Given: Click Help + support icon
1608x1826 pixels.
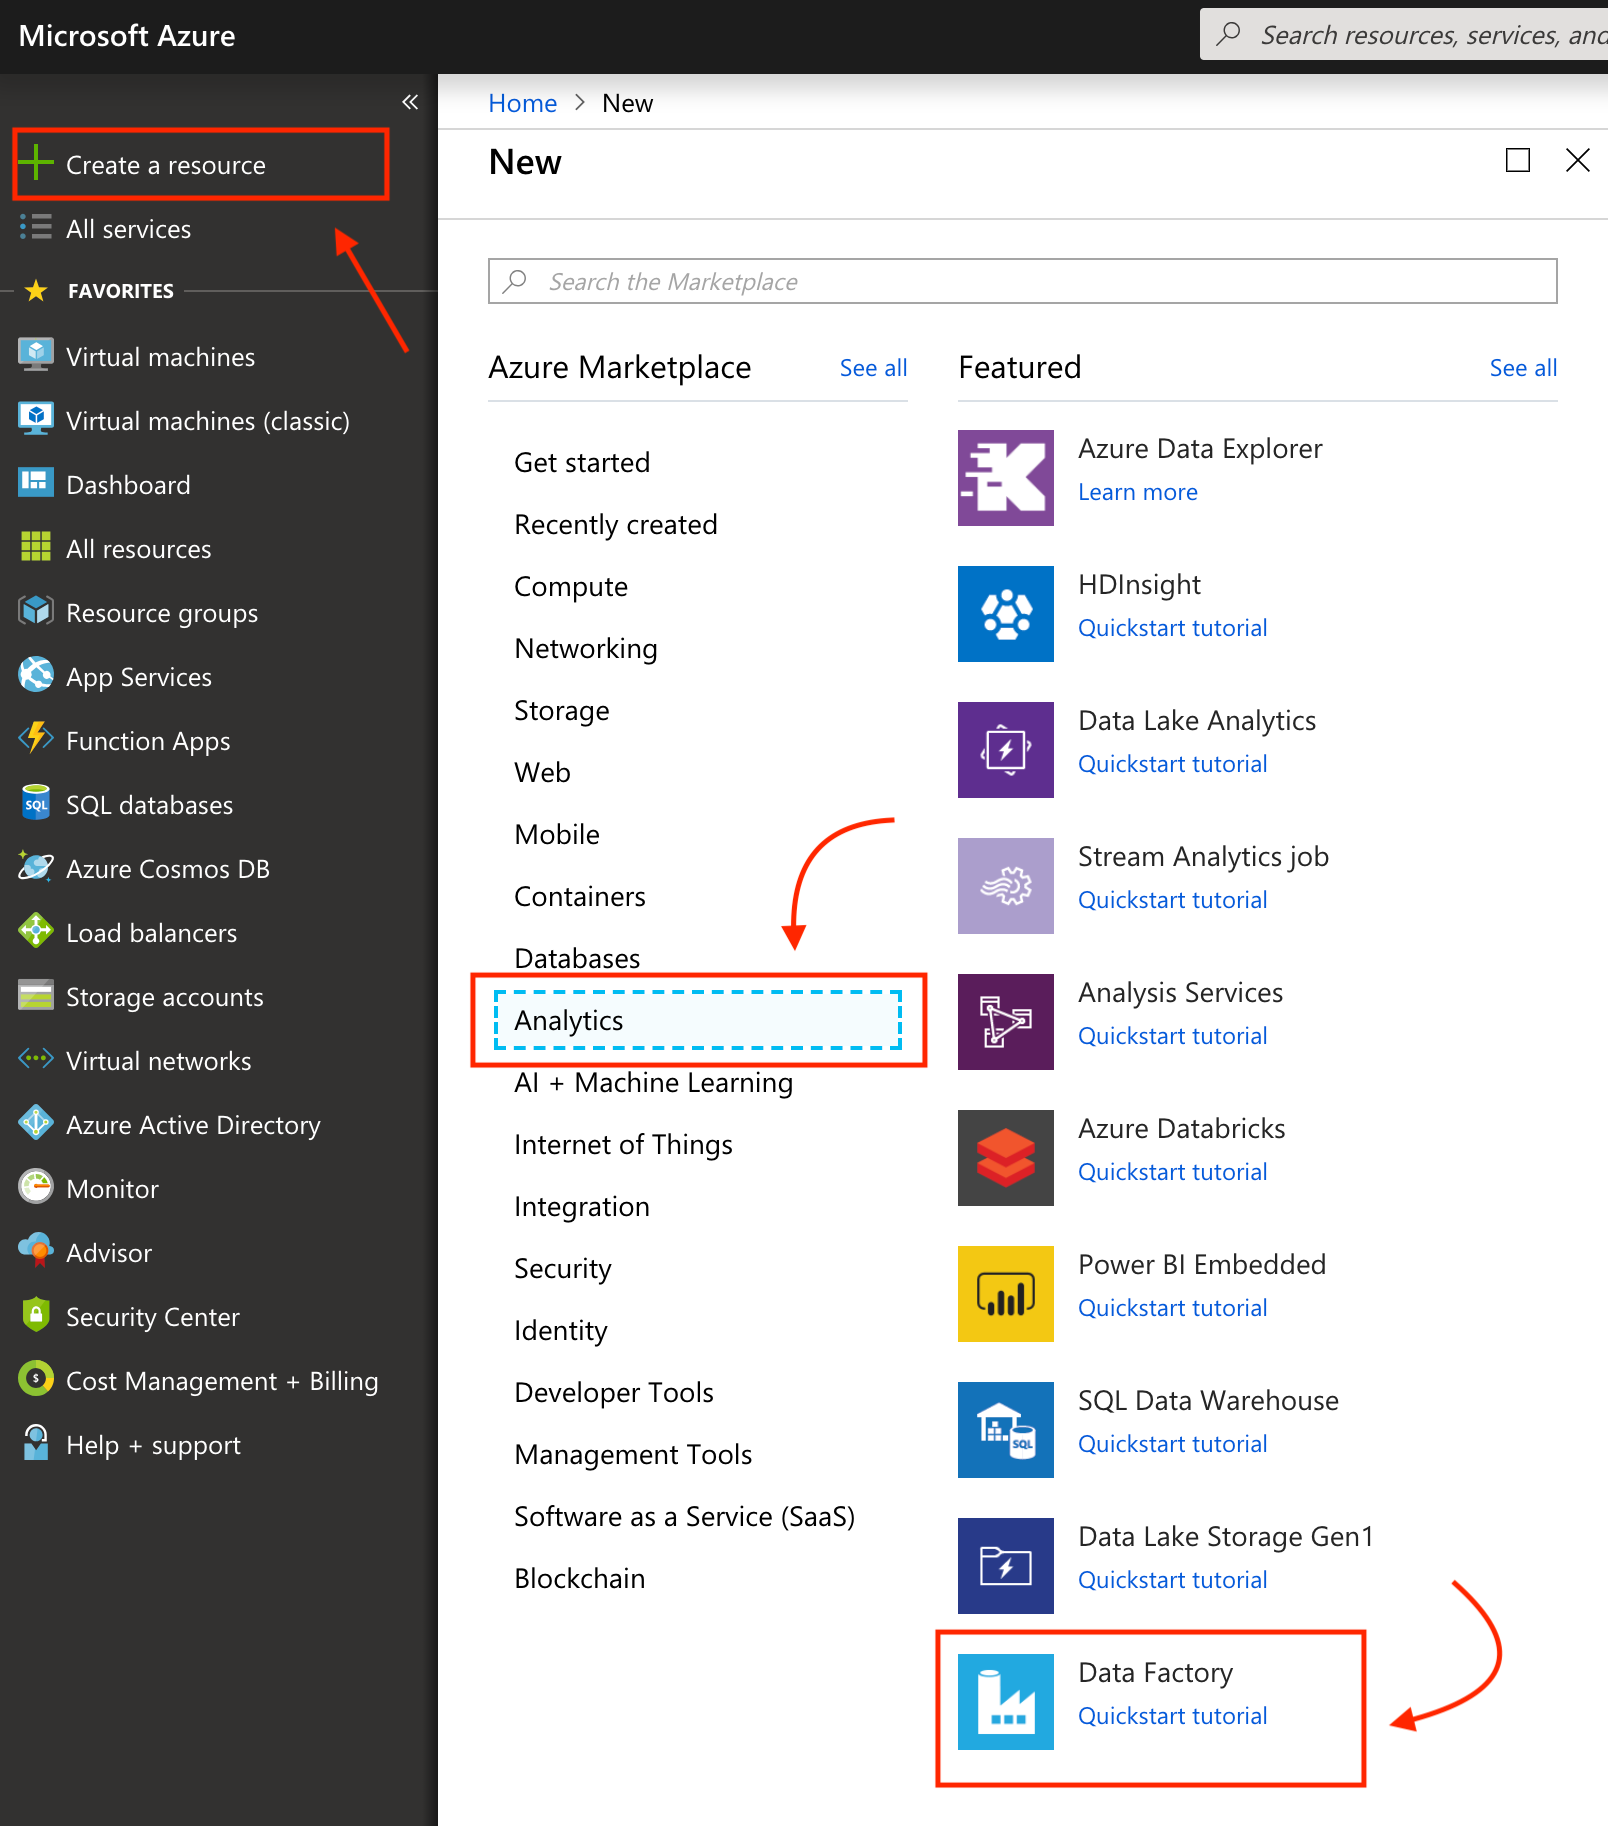Looking at the screenshot, I should [36, 1443].
